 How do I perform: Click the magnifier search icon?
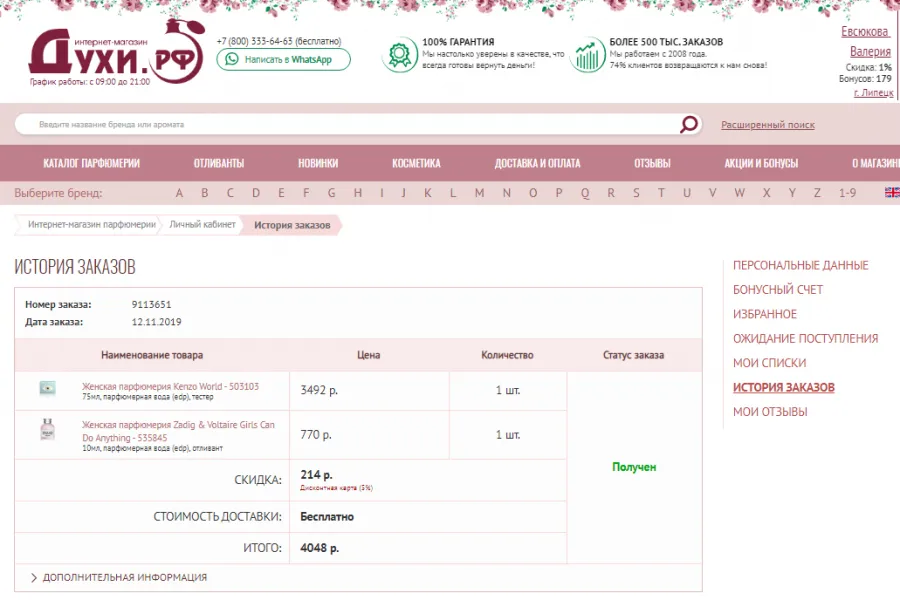688,124
